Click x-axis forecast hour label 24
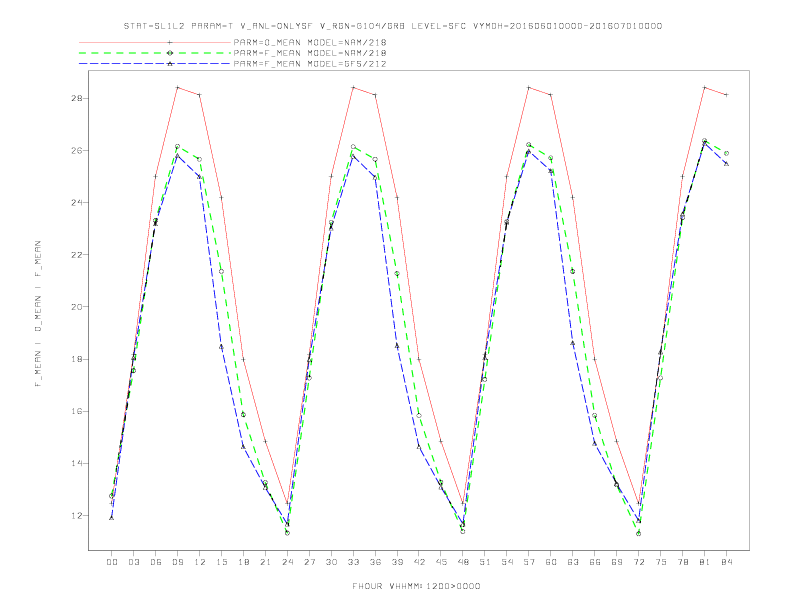Screen dimensions: 792x612 point(287,562)
